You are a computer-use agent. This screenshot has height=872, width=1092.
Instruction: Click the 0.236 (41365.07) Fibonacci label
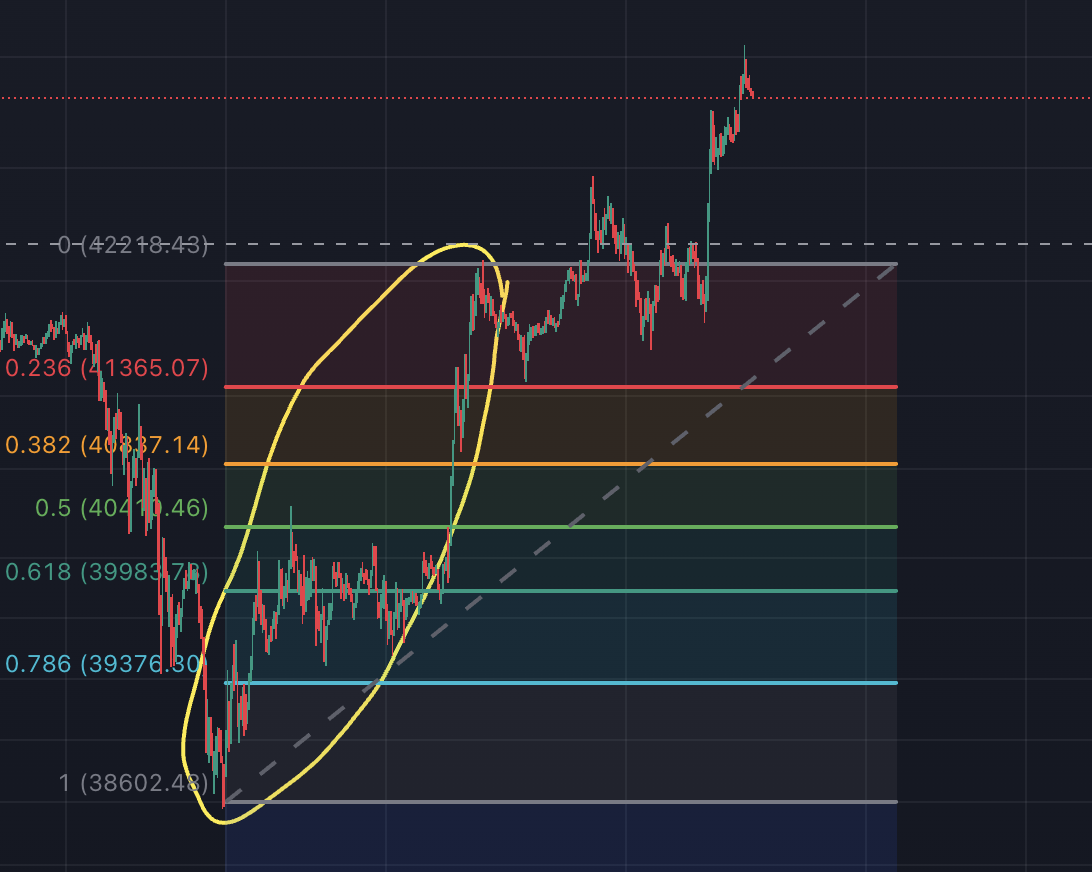(107, 368)
